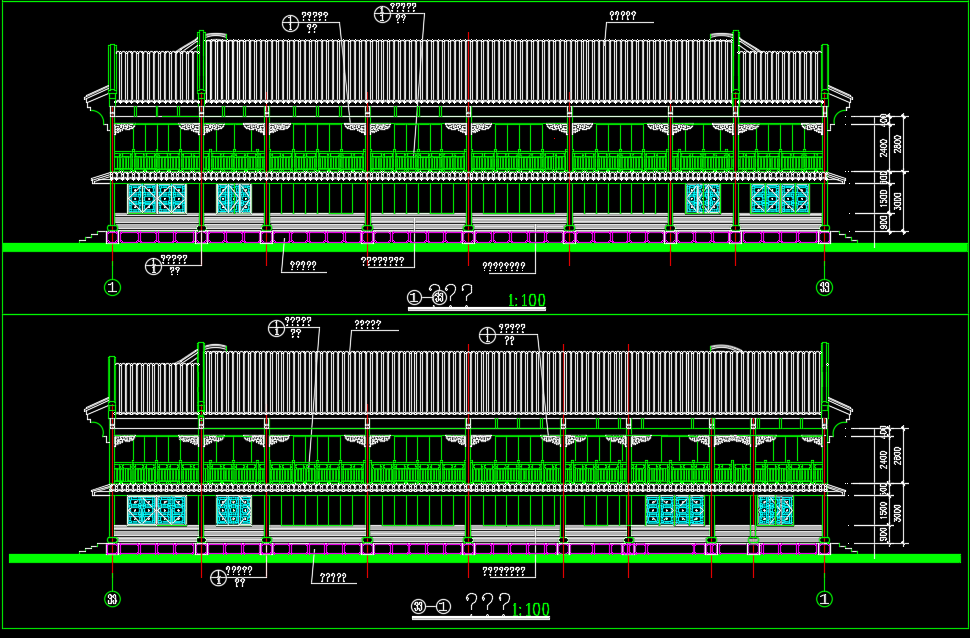Select the roof leader label at upper elevation's top right
Image resolution: width=970 pixels, height=638 pixels.
click(x=622, y=16)
